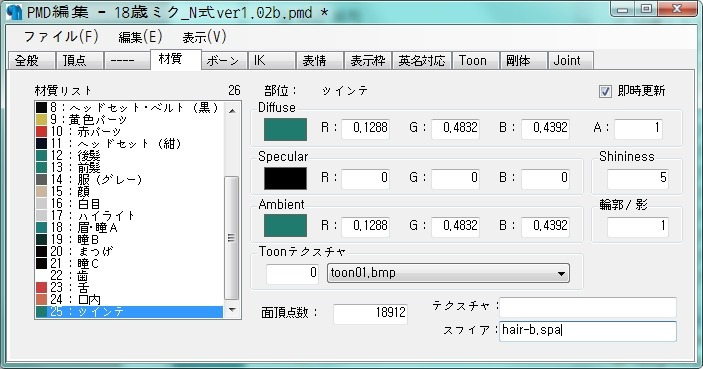Click the Diffuse G value field
Viewport: 703px width, 369px height.
(x=456, y=129)
